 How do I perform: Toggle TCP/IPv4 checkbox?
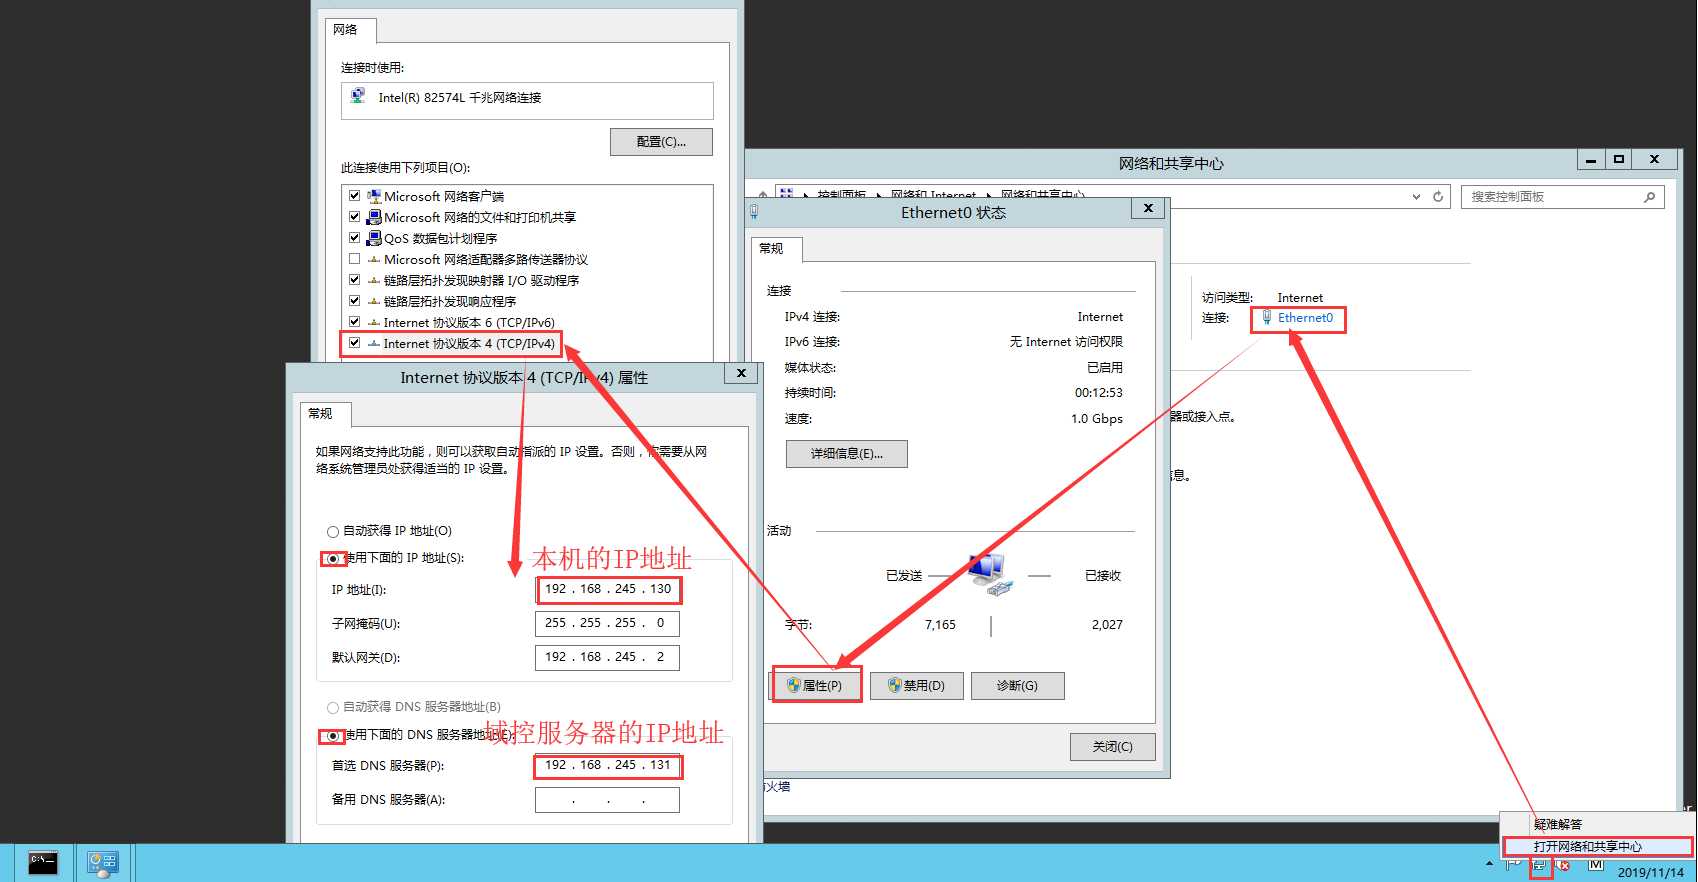coord(354,343)
